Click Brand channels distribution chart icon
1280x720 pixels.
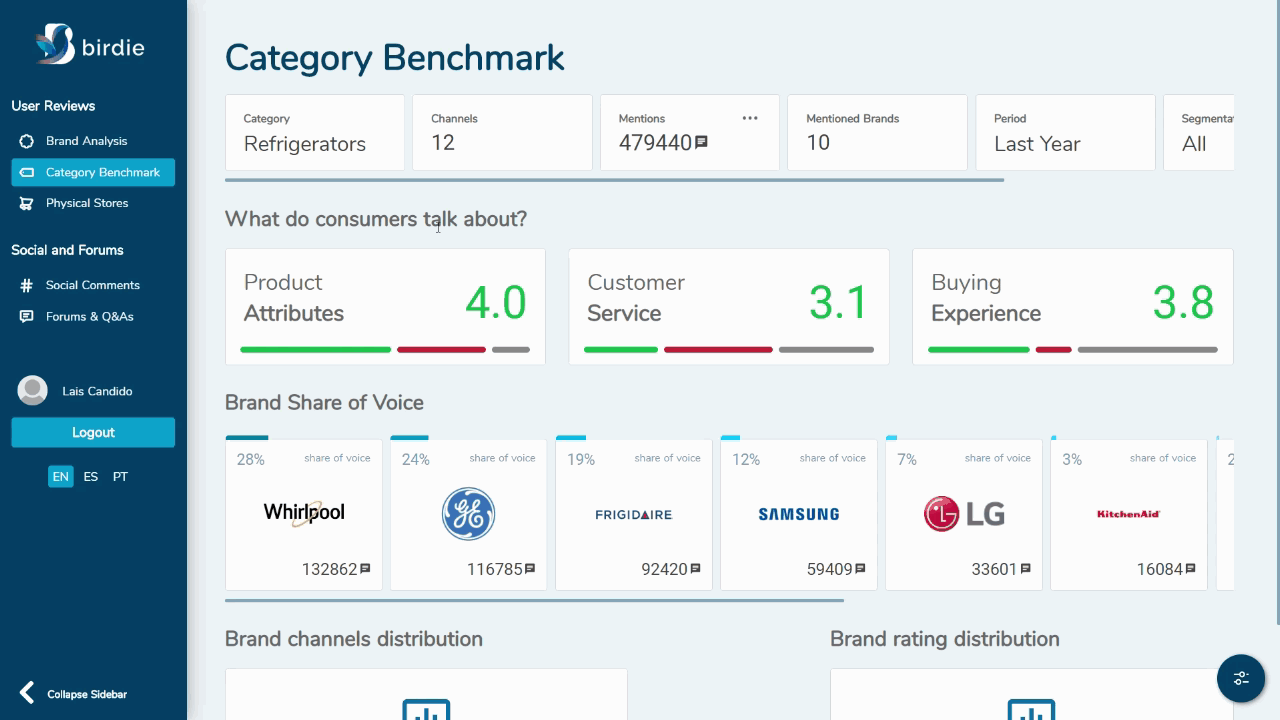pyautogui.click(x=426, y=709)
